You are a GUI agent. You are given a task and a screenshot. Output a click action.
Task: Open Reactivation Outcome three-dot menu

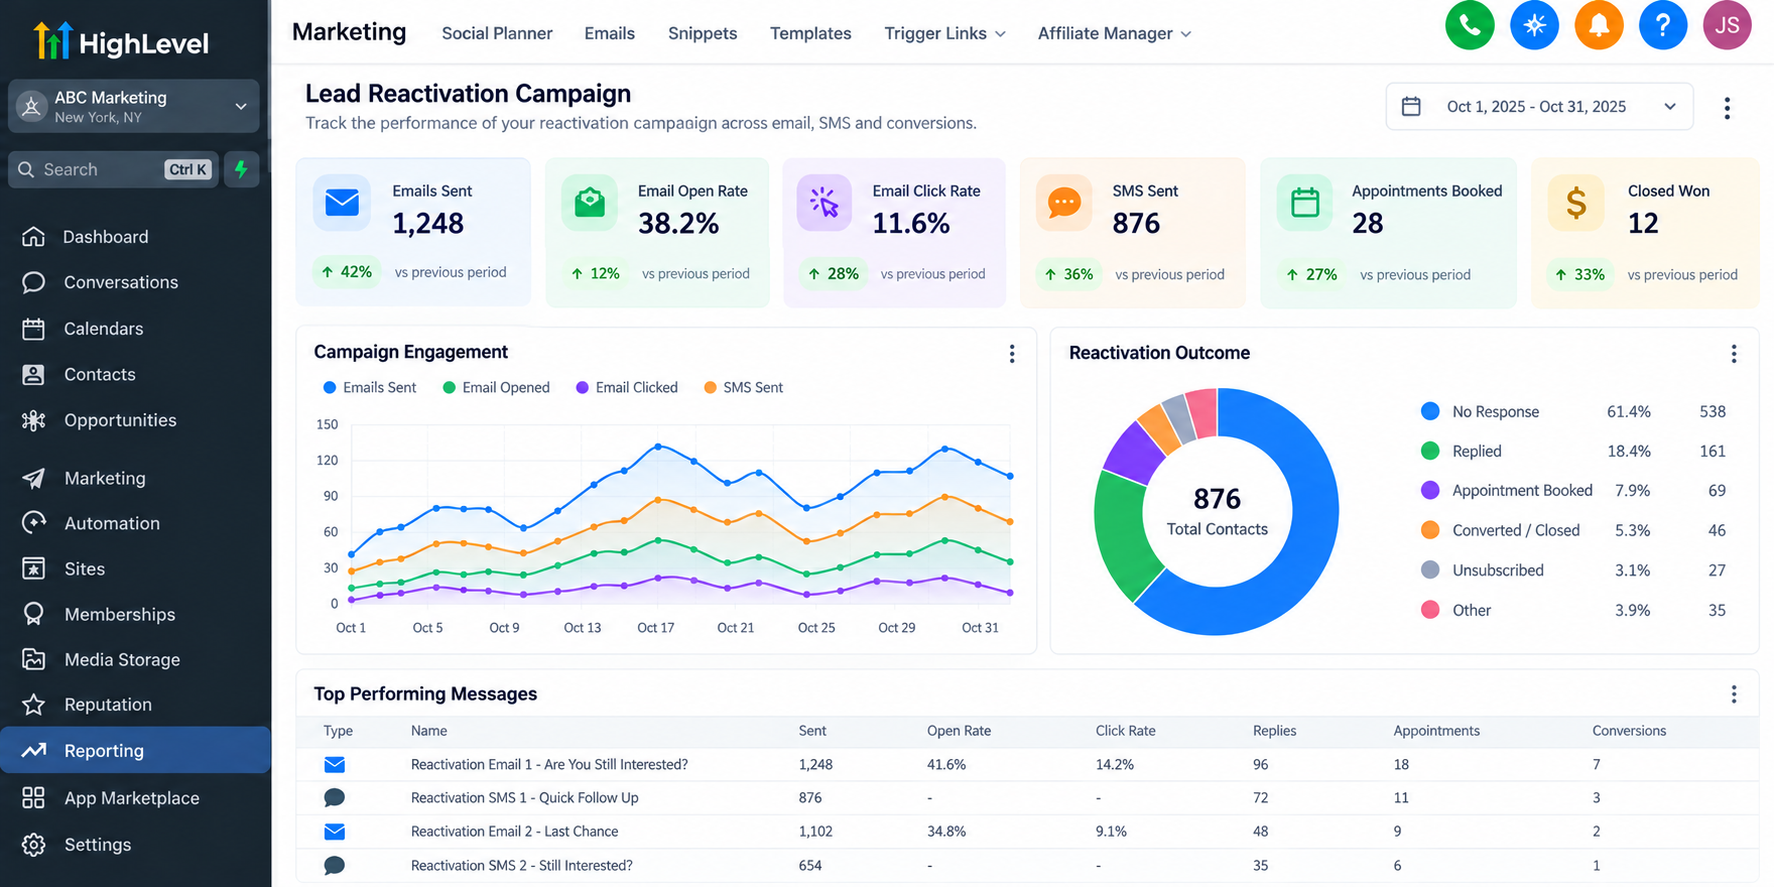tap(1734, 353)
